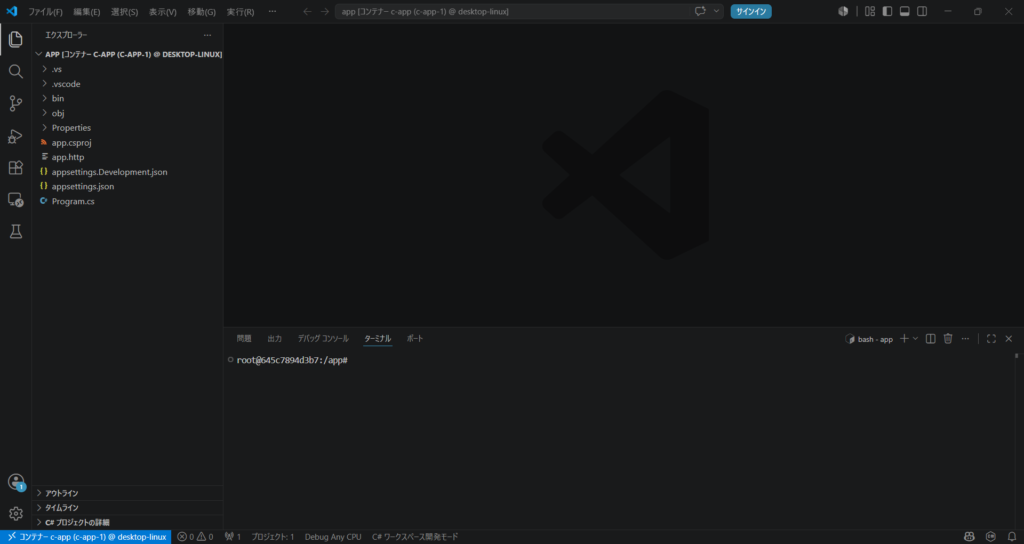Toggle the bottom panel visibility
The image size is (1024, 544).
tap(904, 11)
